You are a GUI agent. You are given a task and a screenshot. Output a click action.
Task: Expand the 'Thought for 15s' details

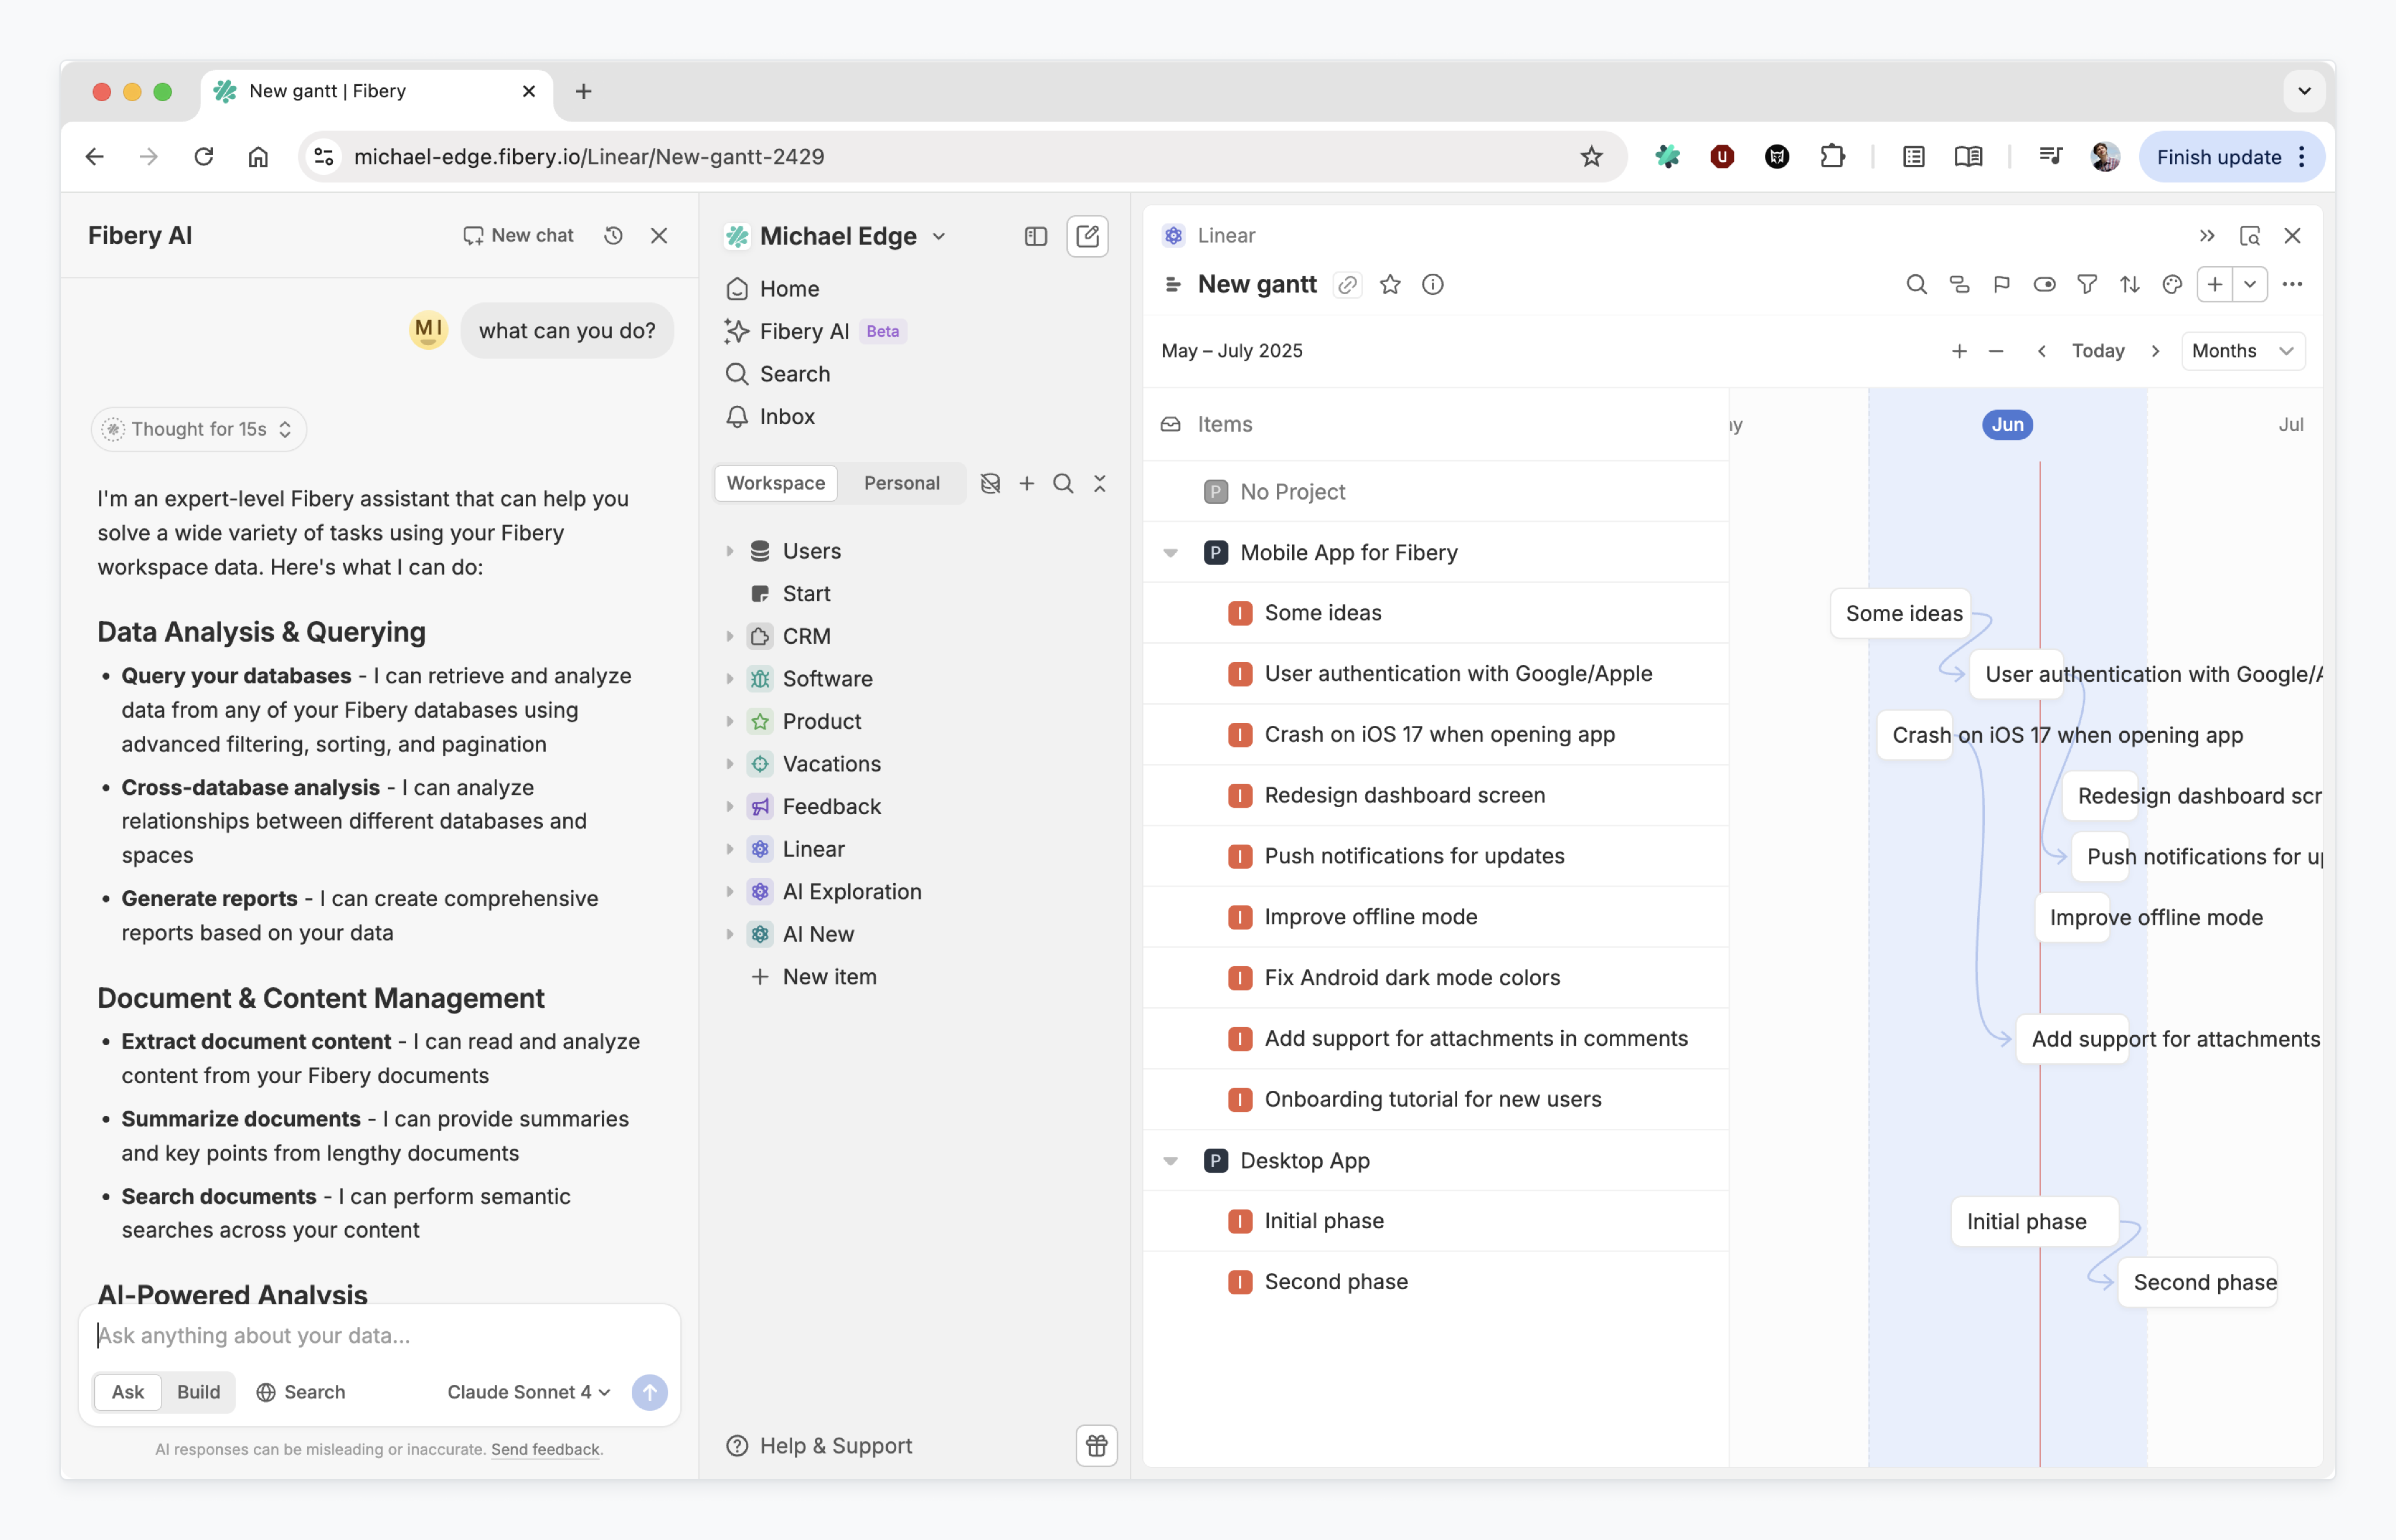[199, 429]
